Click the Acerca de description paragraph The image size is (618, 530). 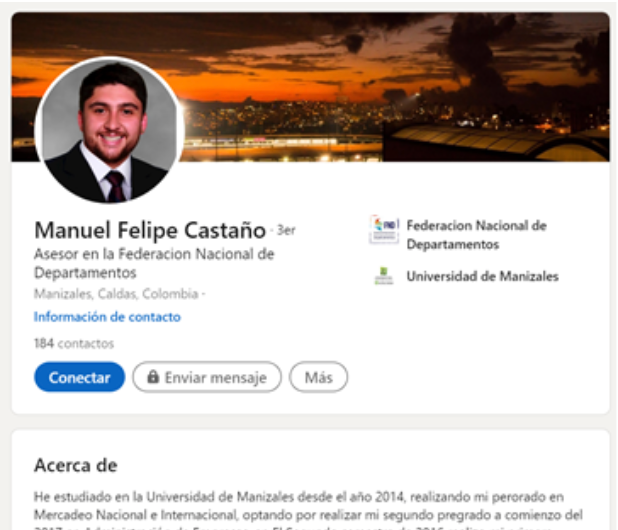pyautogui.click(x=308, y=510)
